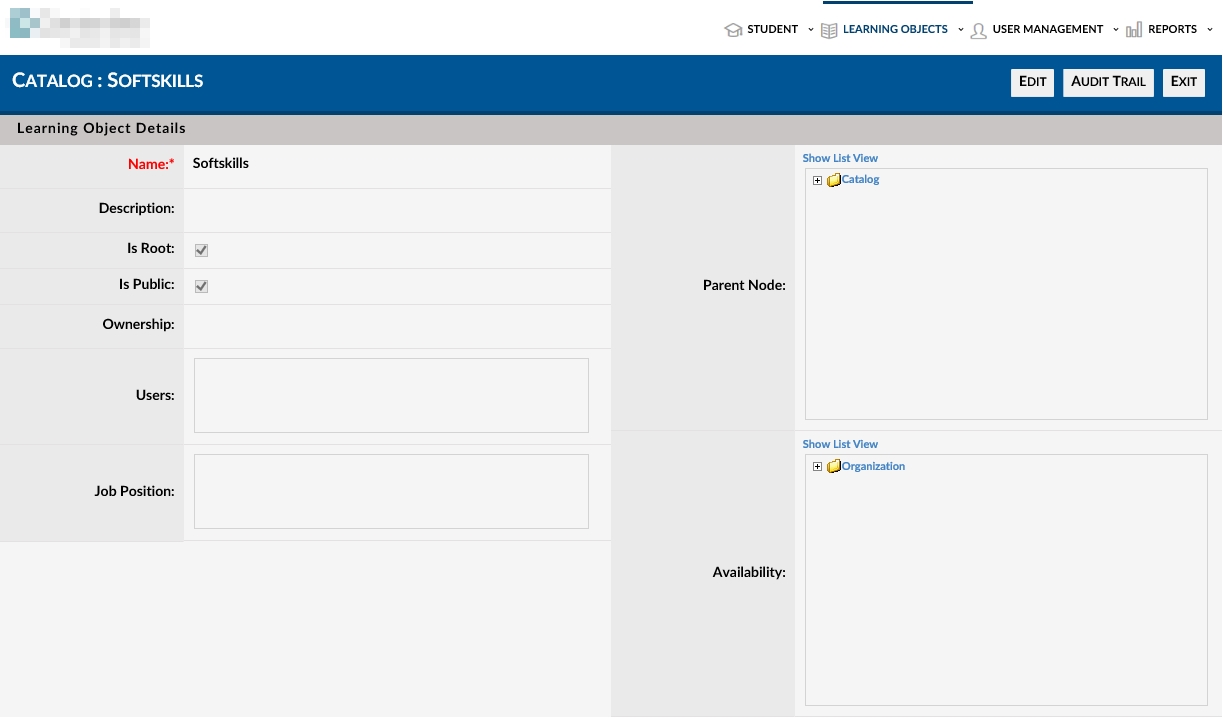Expand the Catalog tree node

(x=817, y=181)
